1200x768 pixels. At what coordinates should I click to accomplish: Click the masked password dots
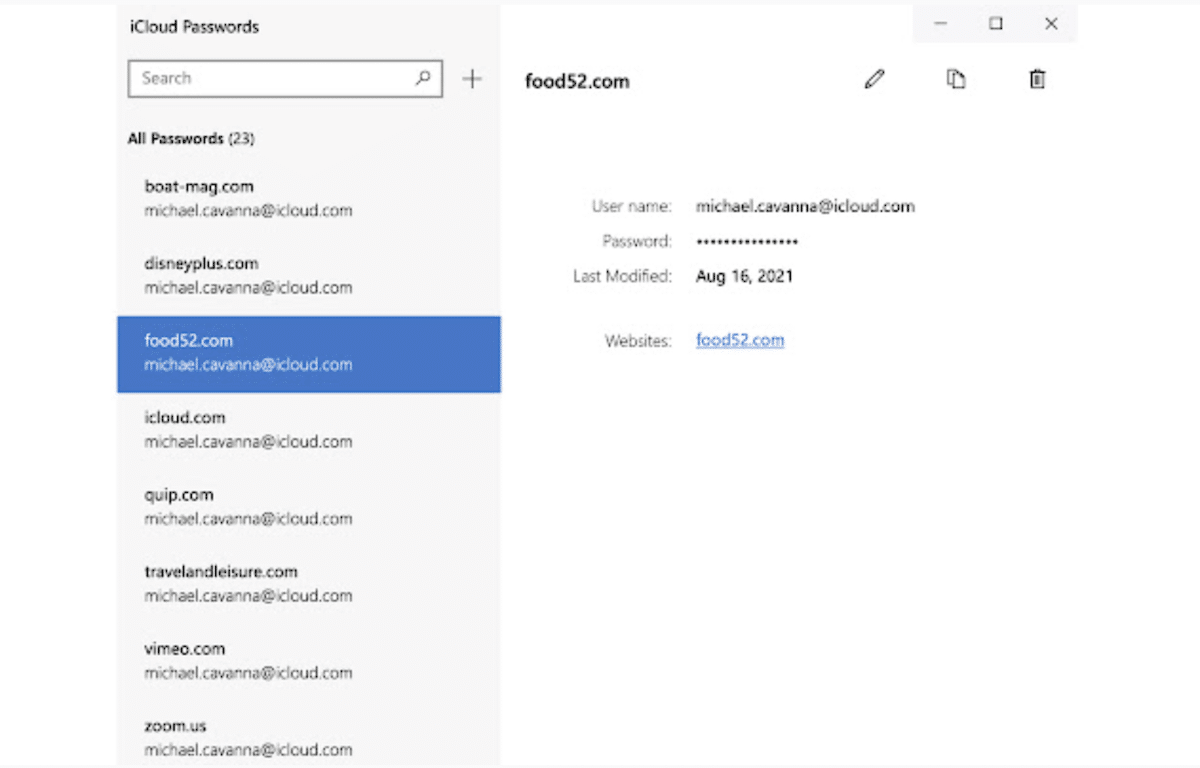click(747, 242)
